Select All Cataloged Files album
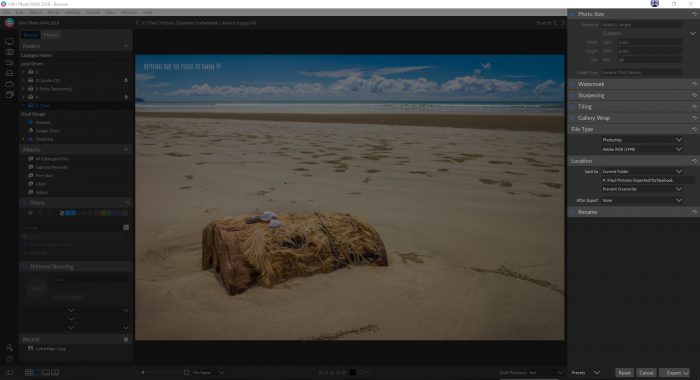Screen dimensions: 700x380 tap(51, 159)
